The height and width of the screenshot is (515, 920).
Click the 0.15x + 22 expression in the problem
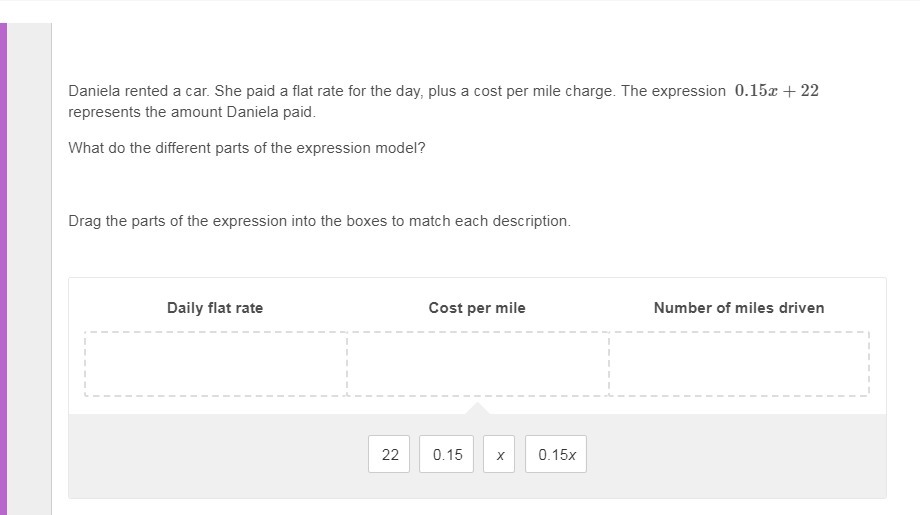tap(776, 91)
